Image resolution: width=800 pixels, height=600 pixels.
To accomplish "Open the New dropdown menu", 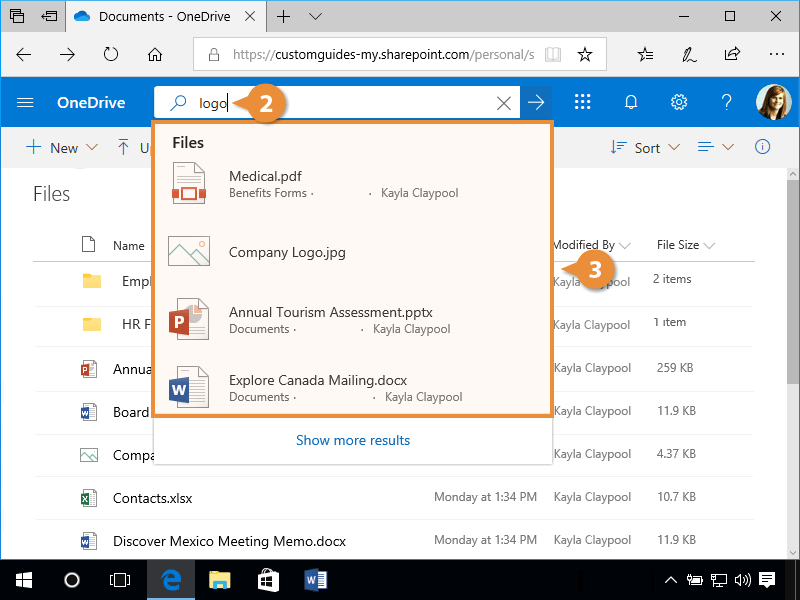I will click(x=61, y=148).
